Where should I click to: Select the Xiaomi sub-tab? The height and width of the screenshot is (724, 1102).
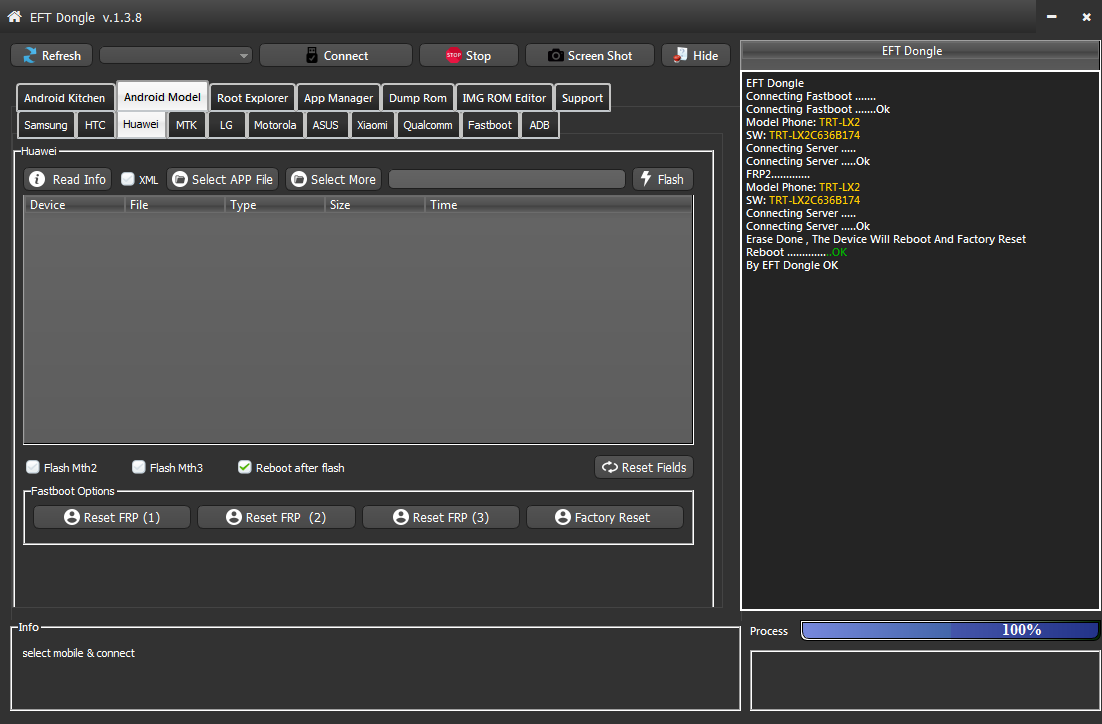[x=372, y=125]
